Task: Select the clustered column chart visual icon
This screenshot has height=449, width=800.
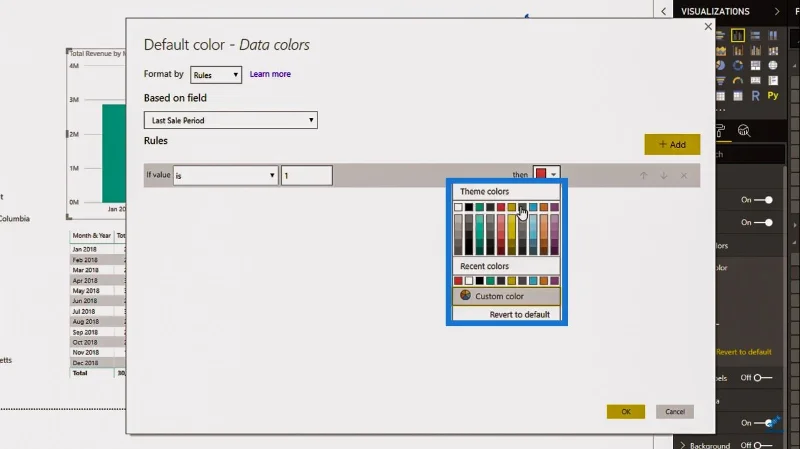Action: [x=738, y=35]
